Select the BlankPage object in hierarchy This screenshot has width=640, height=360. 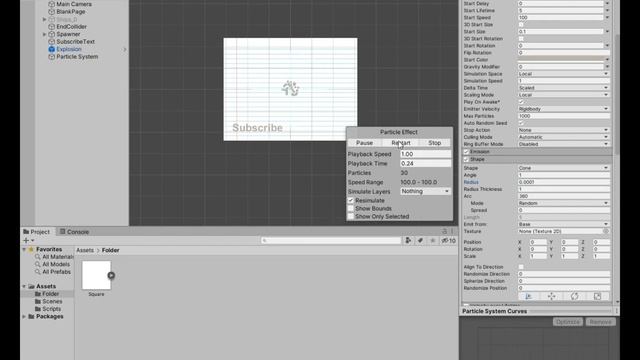pos(71,11)
